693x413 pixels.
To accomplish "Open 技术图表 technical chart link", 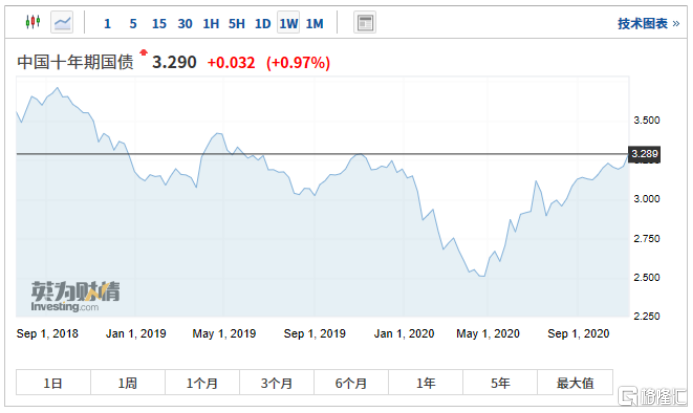I will 645,23.
